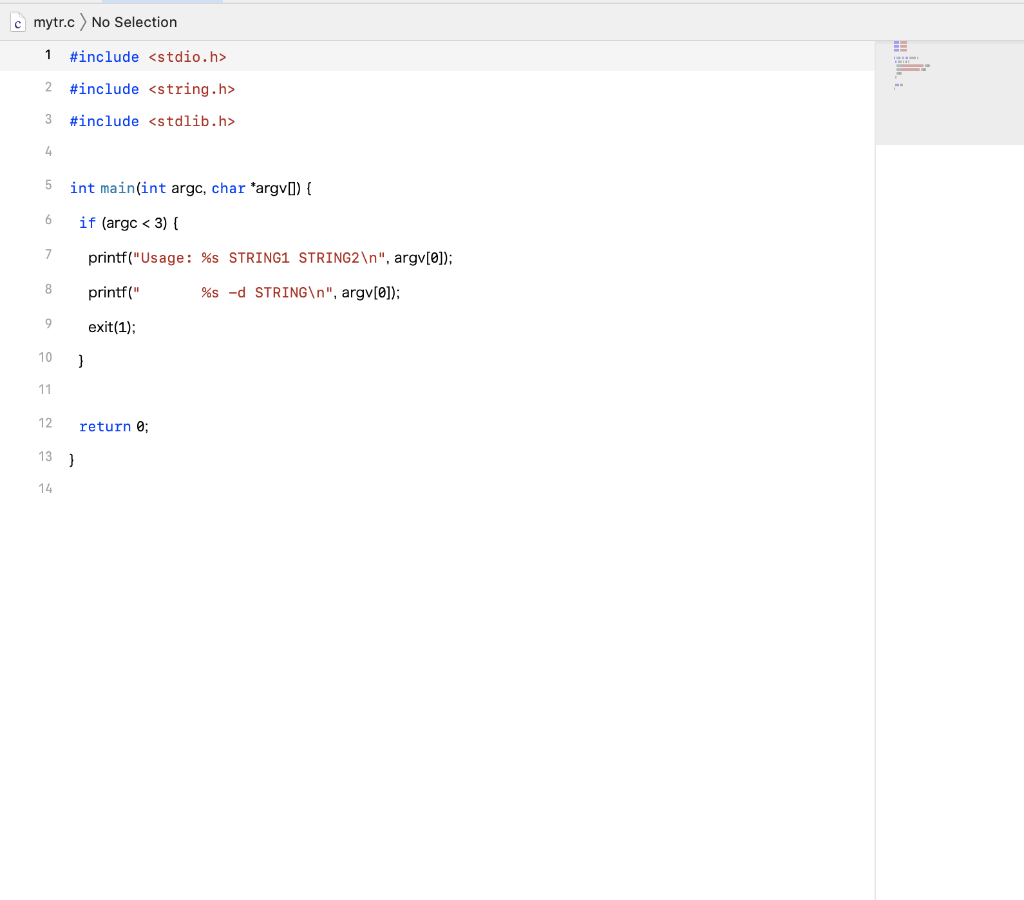Click the closing brace on line 13
Image resolution: width=1024 pixels, height=900 pixels.
(x=70, y=458)
